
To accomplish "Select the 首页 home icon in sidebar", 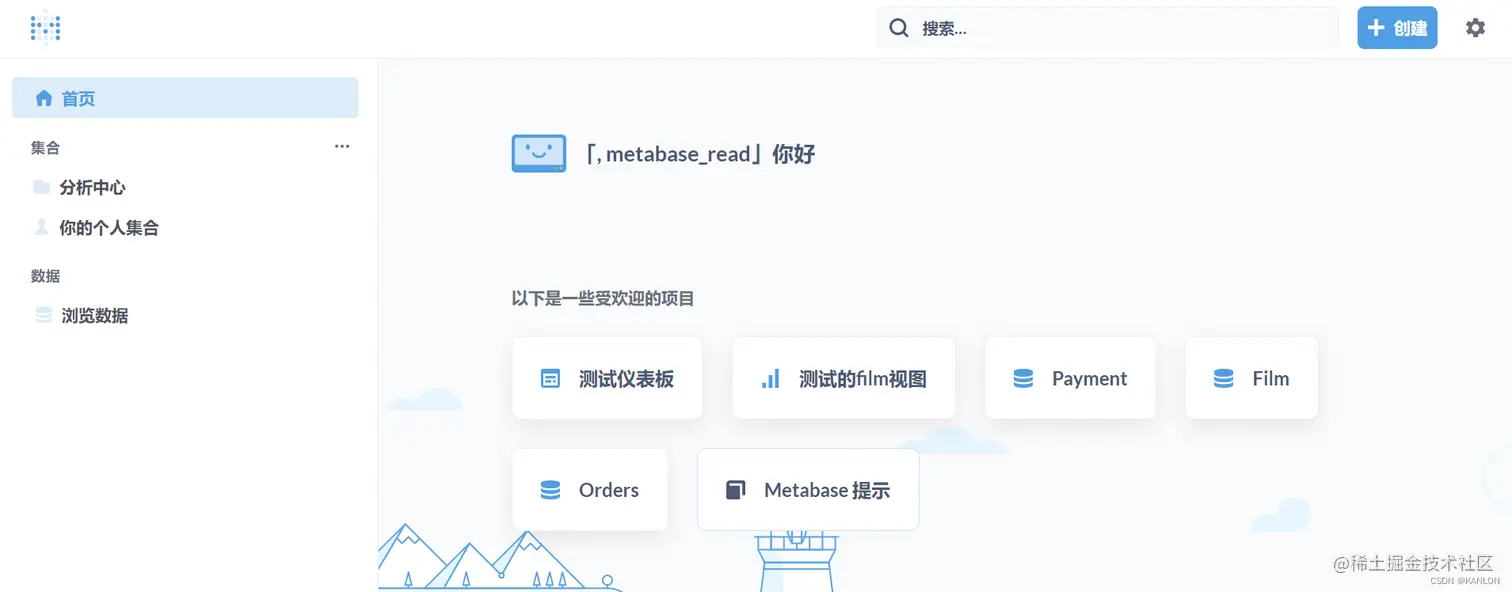I will coord(44,98).
